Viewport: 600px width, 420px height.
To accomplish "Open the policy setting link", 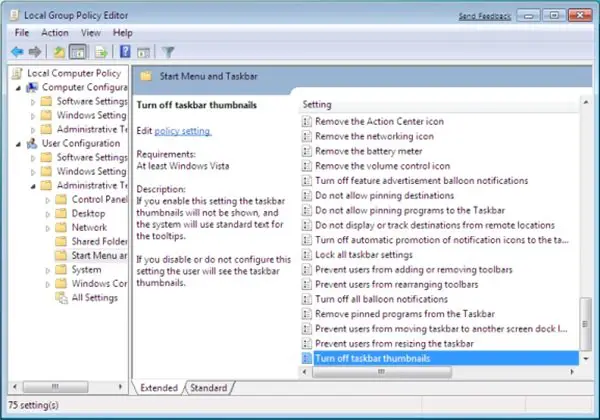I will pos(183,131).
